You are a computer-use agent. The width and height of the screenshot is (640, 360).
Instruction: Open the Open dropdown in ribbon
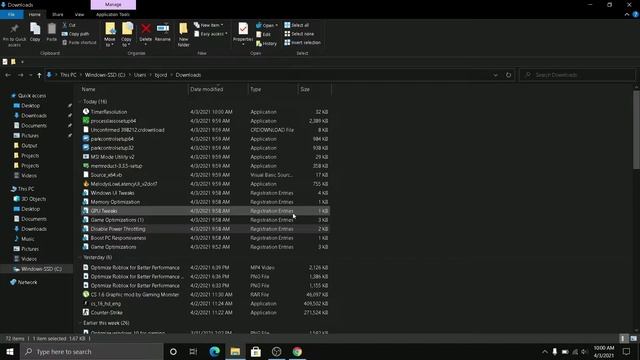pyautogui.click(x=267, y=25)
